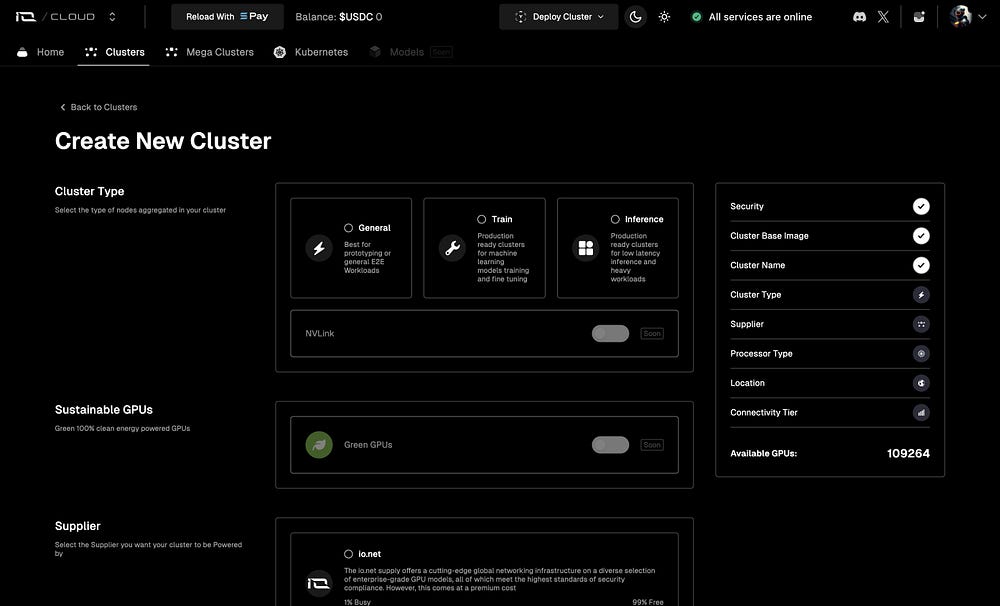Click the Home cloud icon

coord(22,52)
